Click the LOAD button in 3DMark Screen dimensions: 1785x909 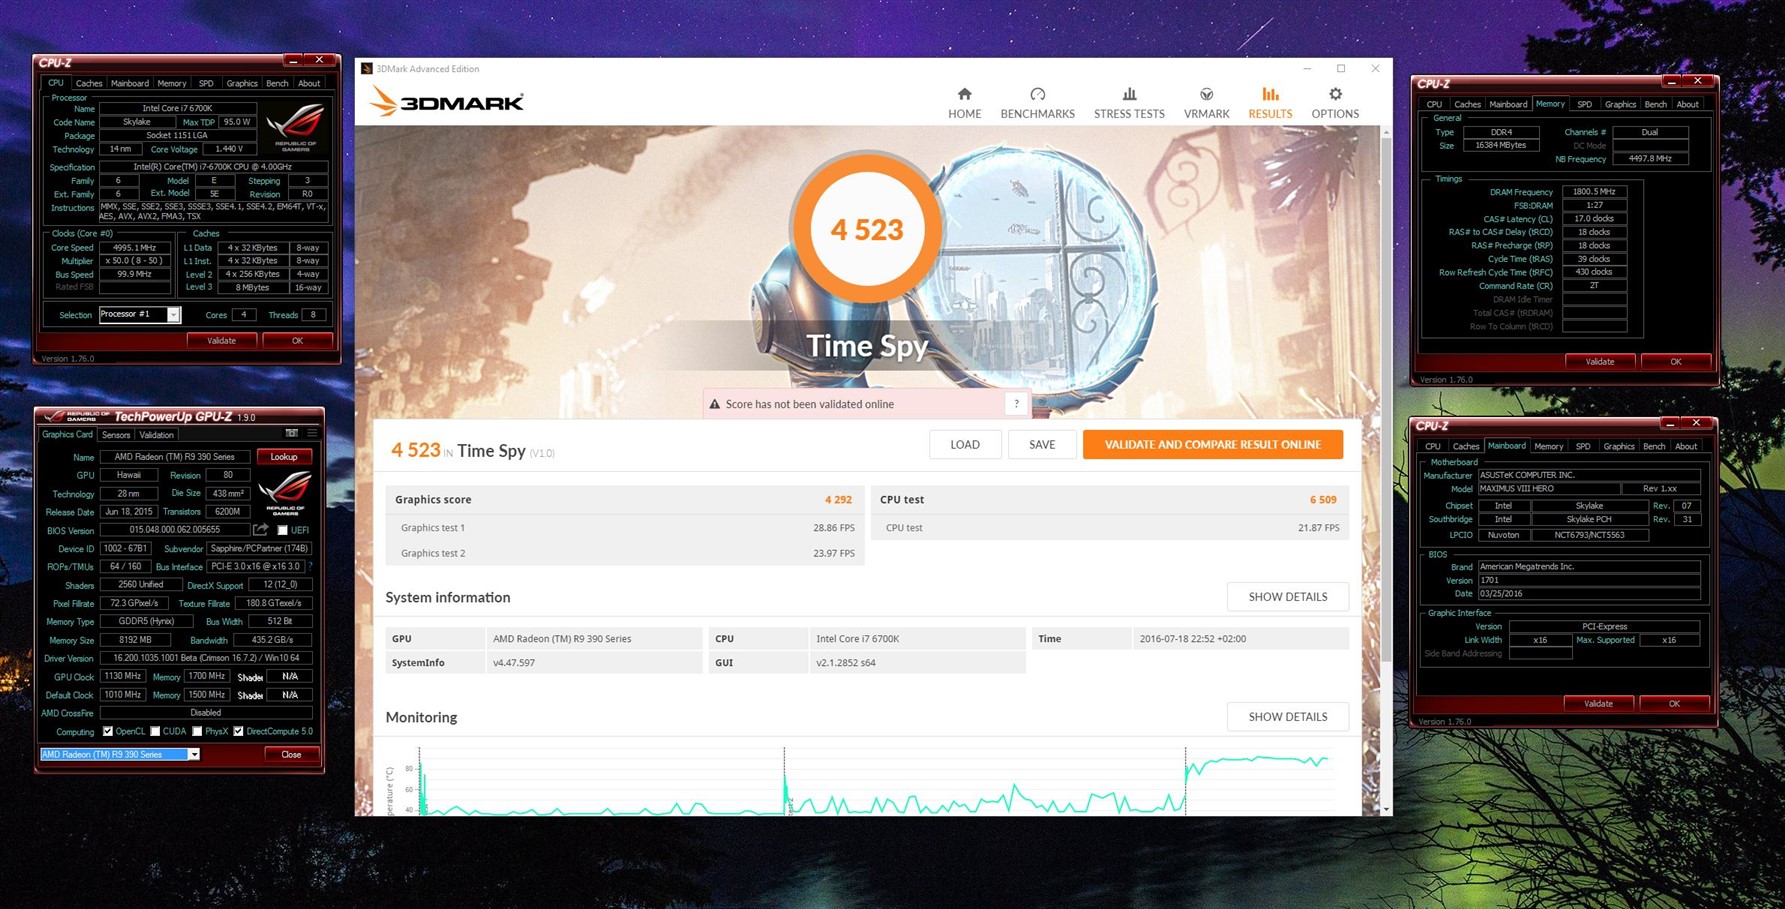coord(964,444)
